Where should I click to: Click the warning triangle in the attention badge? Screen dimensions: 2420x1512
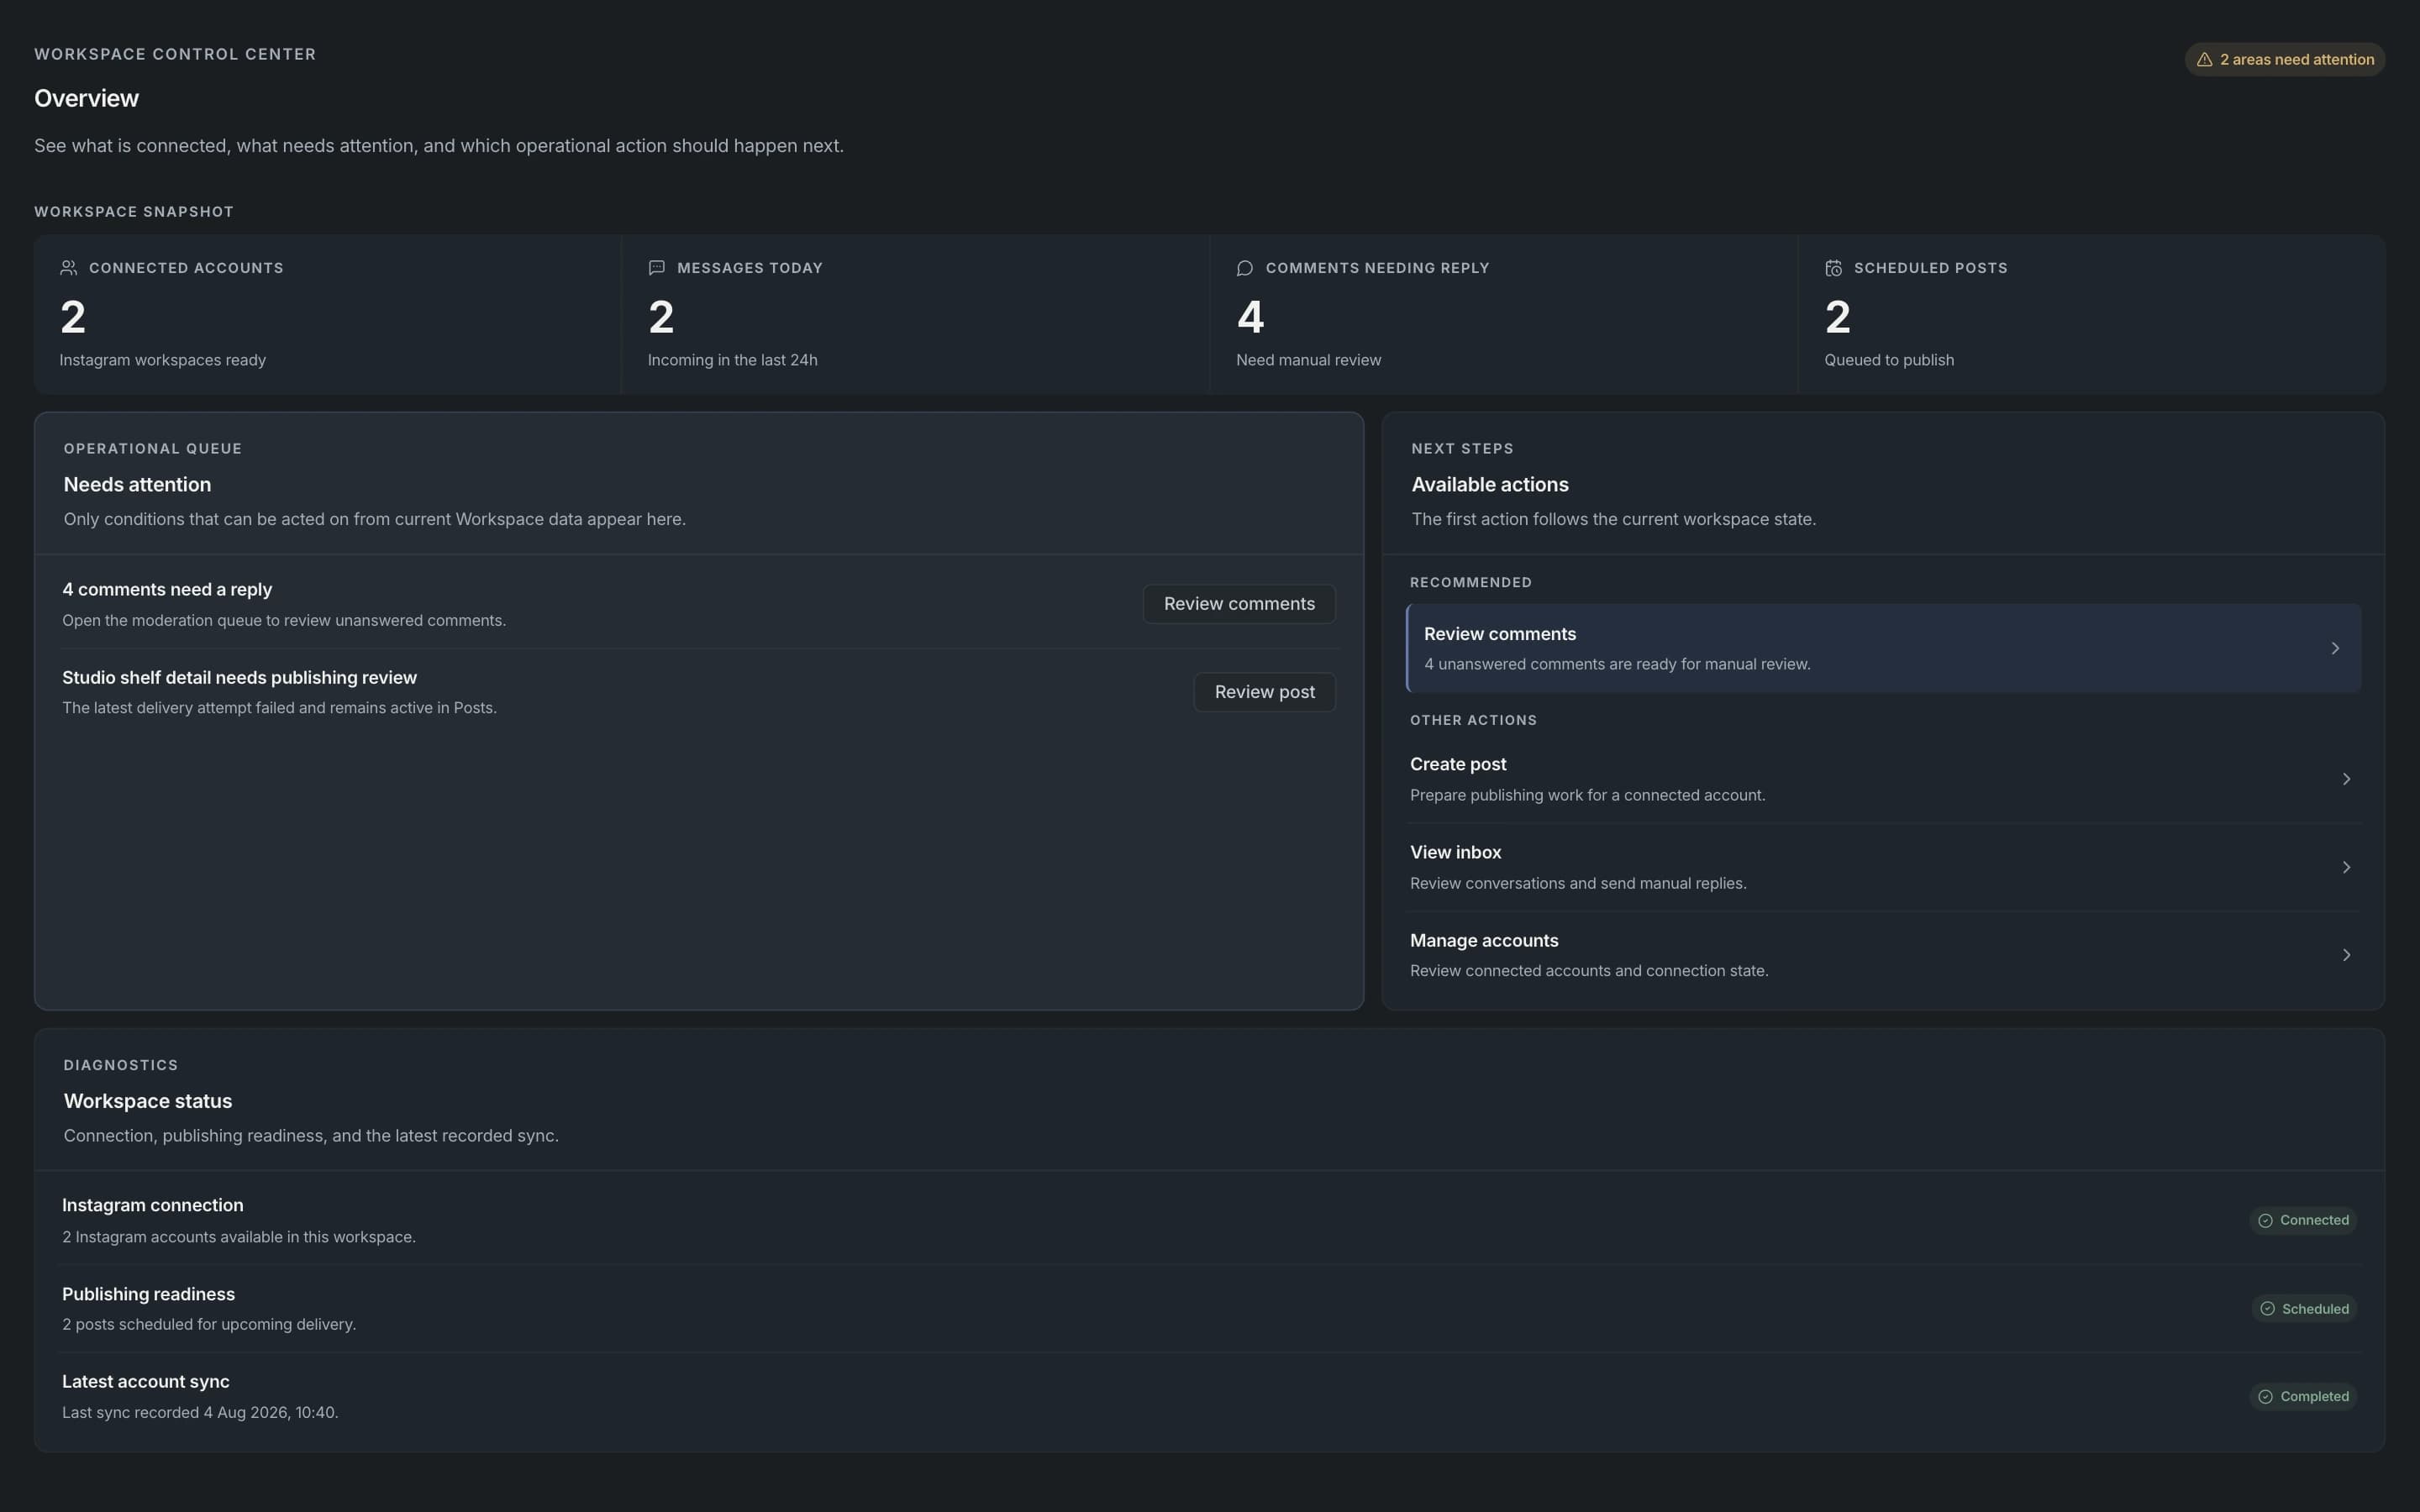(x=2204, y=60)
